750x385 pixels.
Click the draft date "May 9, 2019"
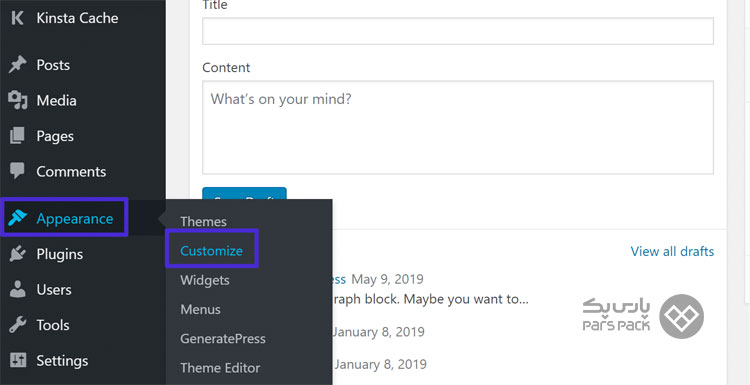pos(387,279)
